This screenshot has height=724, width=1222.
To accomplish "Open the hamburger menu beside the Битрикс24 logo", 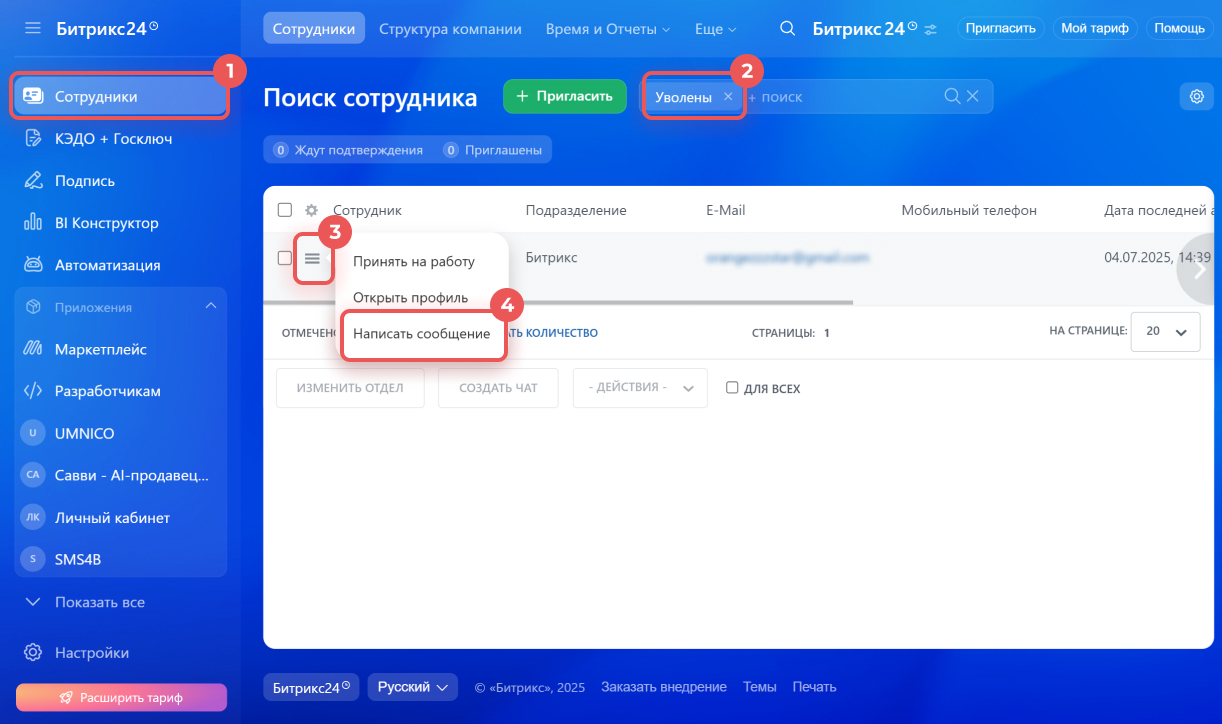I will (33, 28).
